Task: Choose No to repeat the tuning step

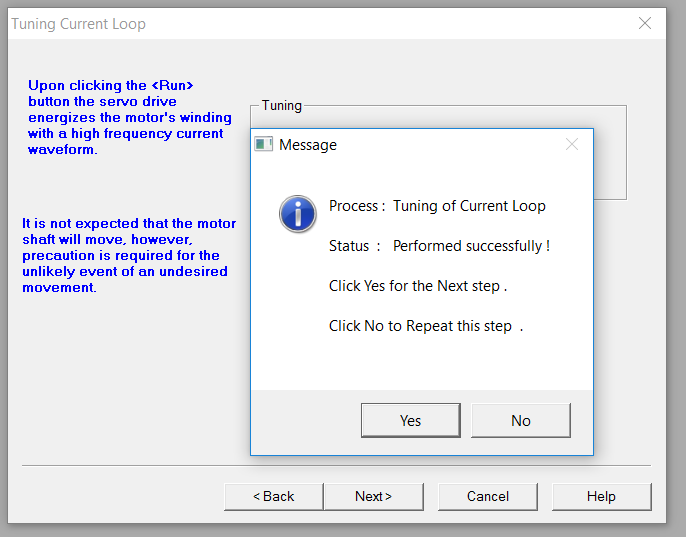Action: point(521,420)
